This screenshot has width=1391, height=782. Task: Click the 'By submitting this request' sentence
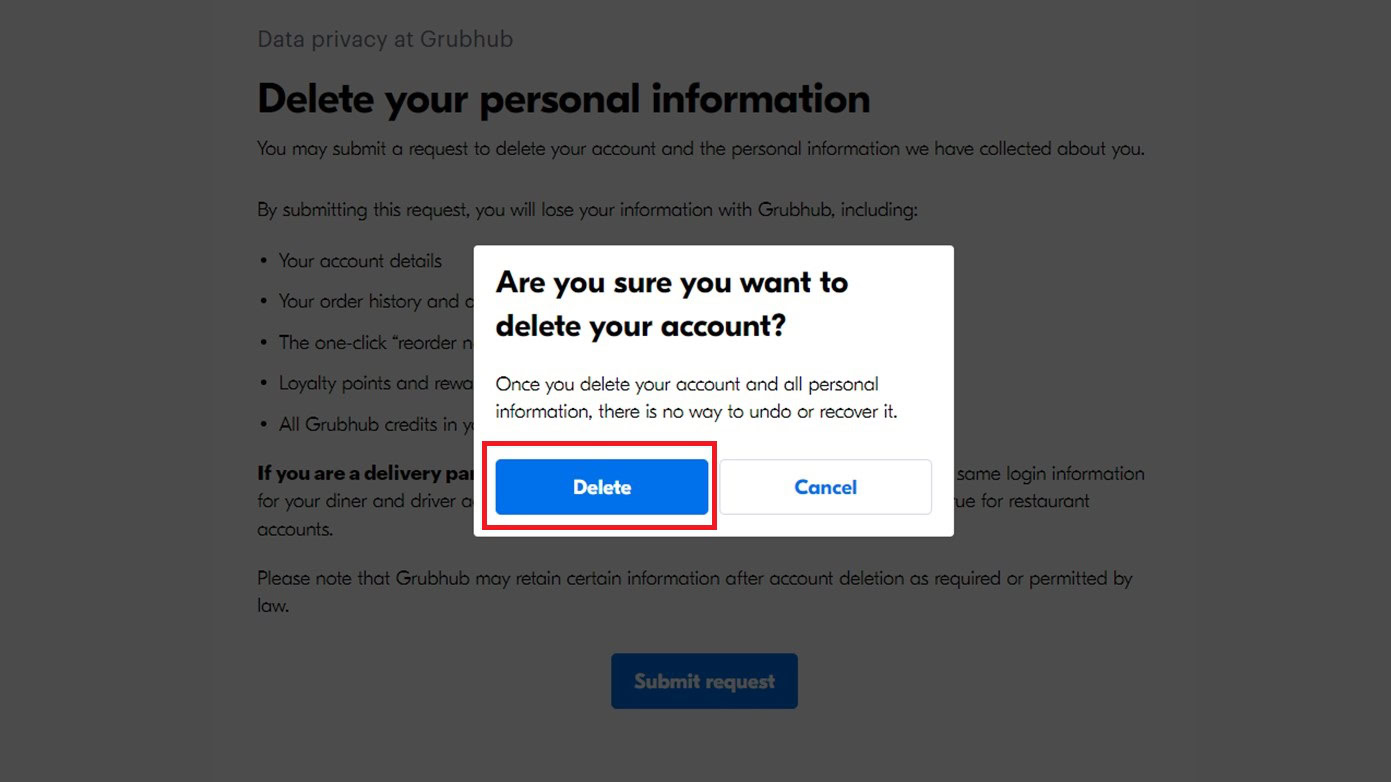coord(587,210)
